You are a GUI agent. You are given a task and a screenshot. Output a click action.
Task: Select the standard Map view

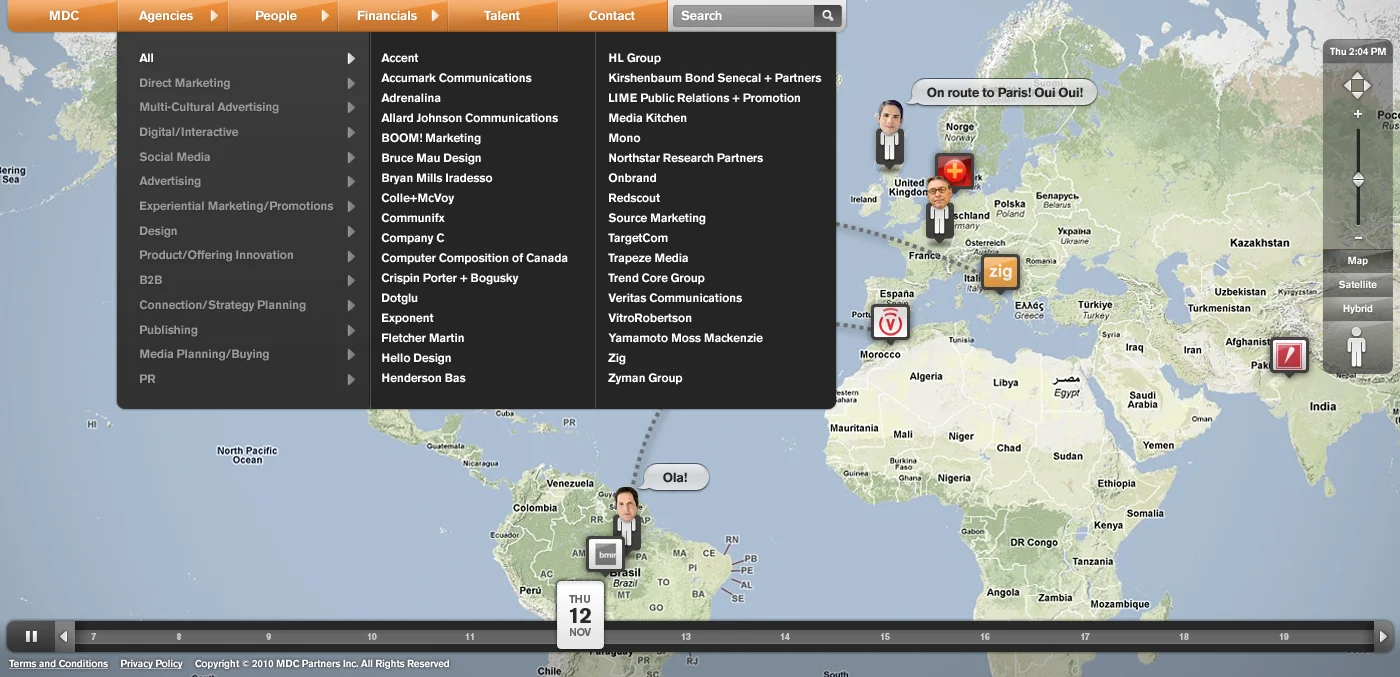[x=1358, y=261]
